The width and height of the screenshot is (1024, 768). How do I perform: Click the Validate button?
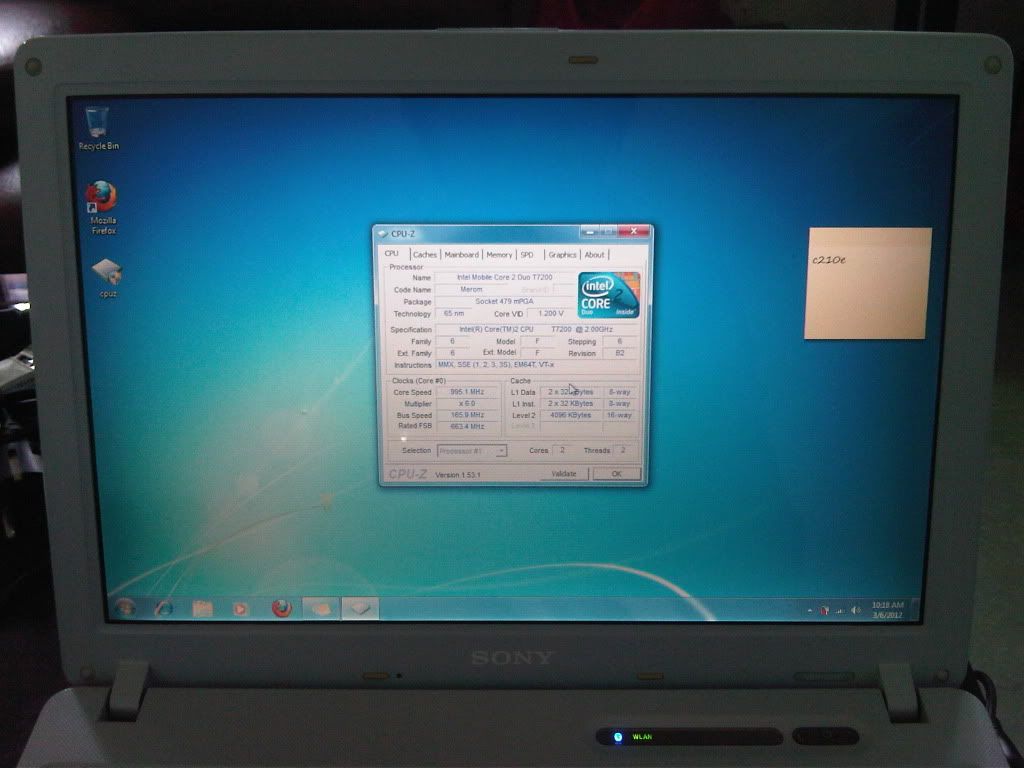click(x=564, y=473)
